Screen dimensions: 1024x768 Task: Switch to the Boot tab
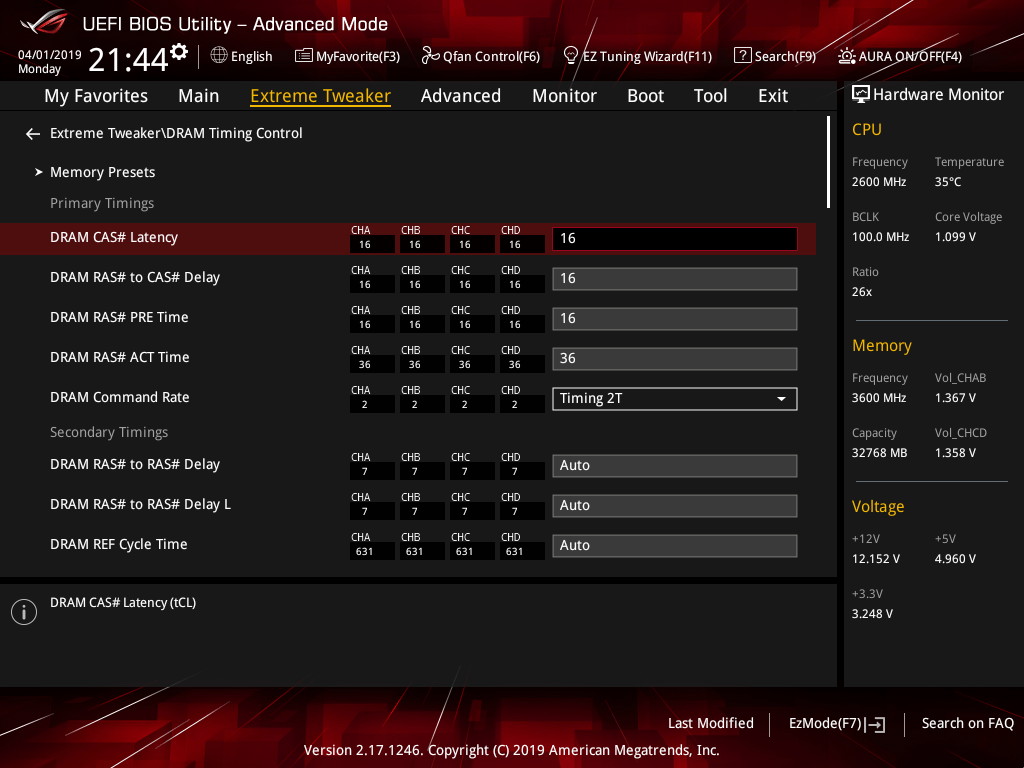point(645,96)
